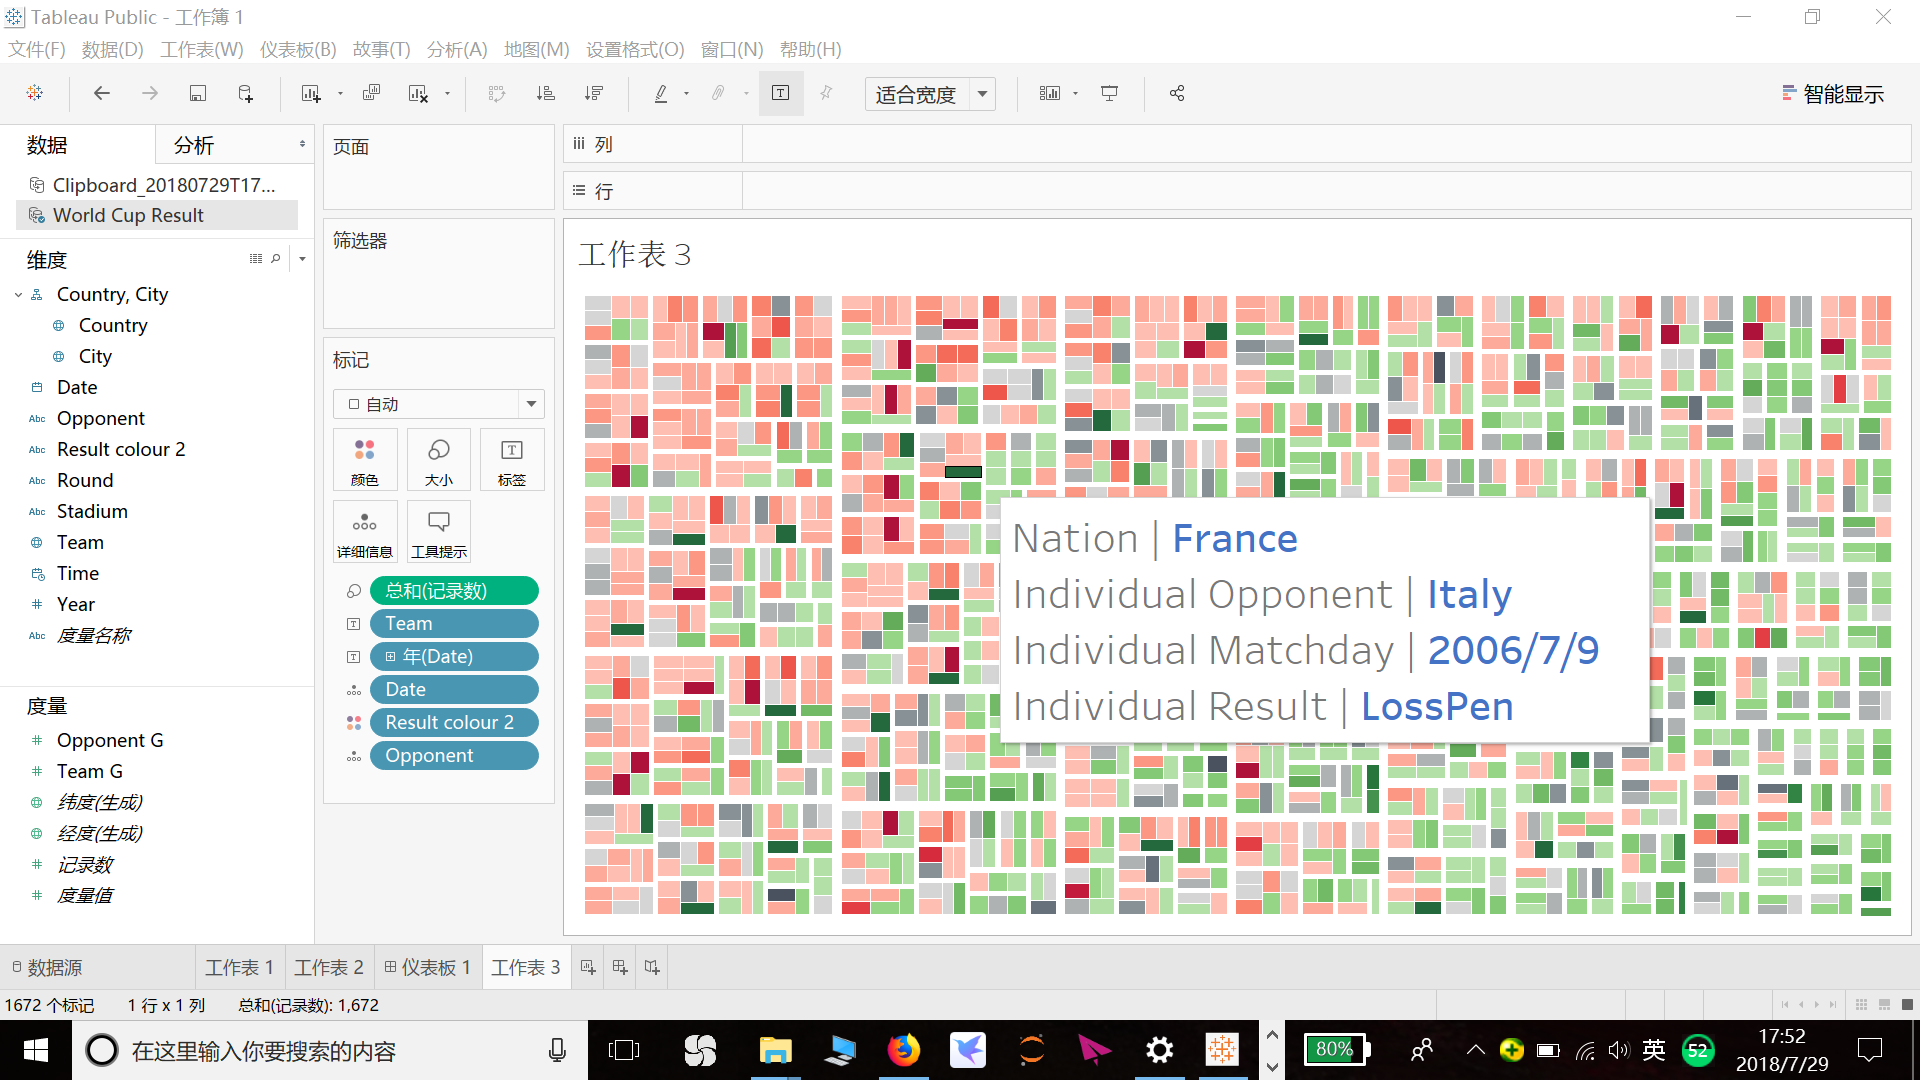Select the Opponent G measure field

click(110, 741)
